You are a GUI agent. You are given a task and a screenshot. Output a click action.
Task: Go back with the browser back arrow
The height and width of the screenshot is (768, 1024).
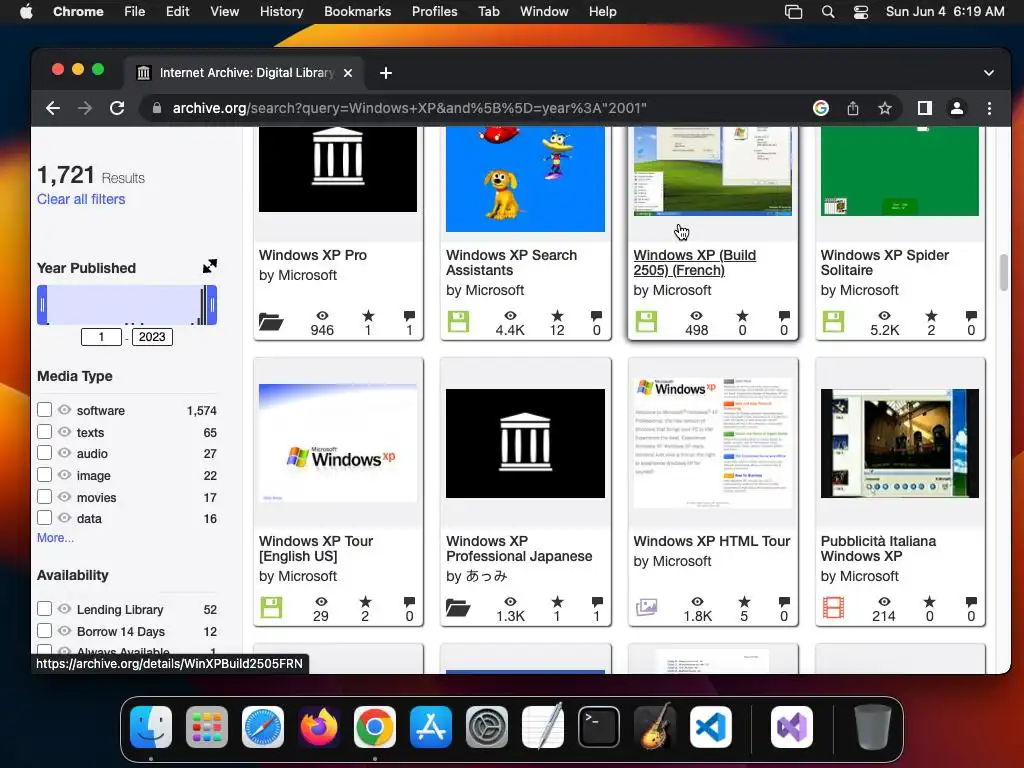[53, 108]
